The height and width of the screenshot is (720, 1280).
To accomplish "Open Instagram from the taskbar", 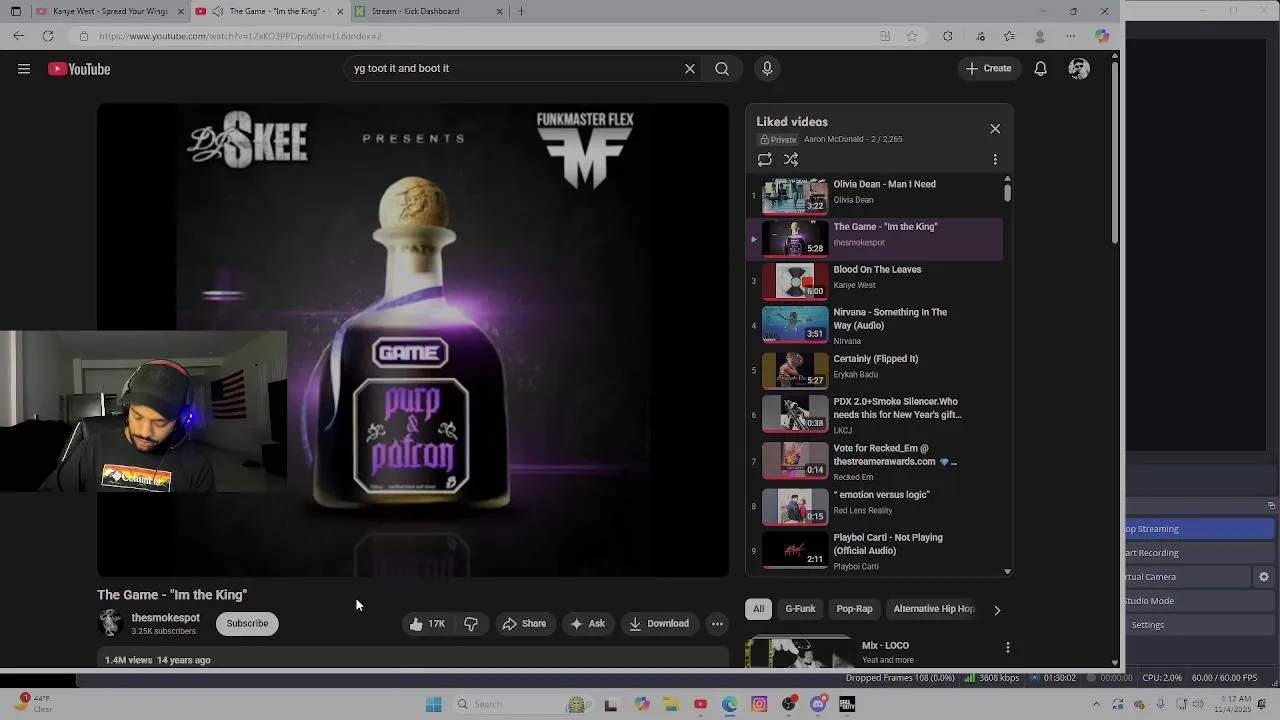I will (x=759, y=704).
